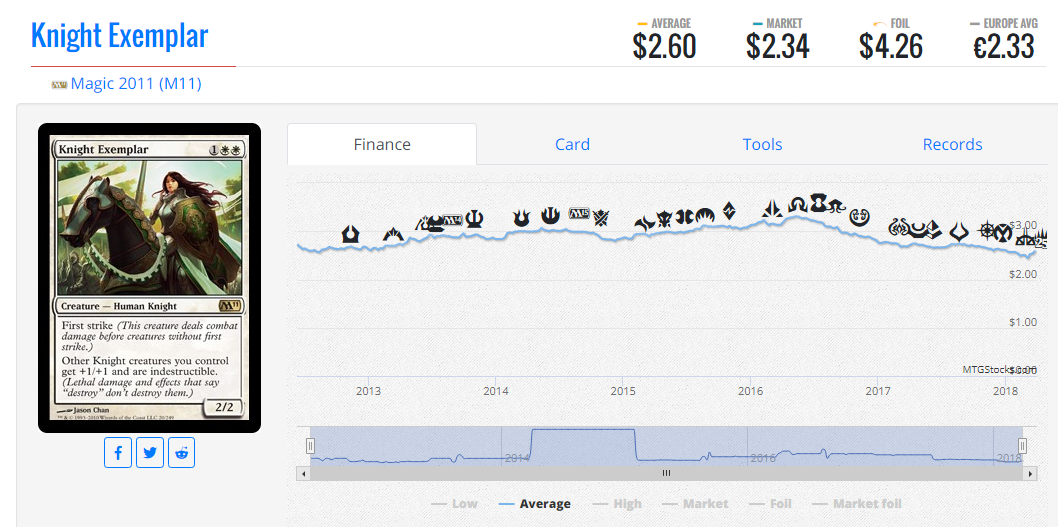Click the navigator scroll-right arrow
1058x527 pixels.
point(1030,474)
